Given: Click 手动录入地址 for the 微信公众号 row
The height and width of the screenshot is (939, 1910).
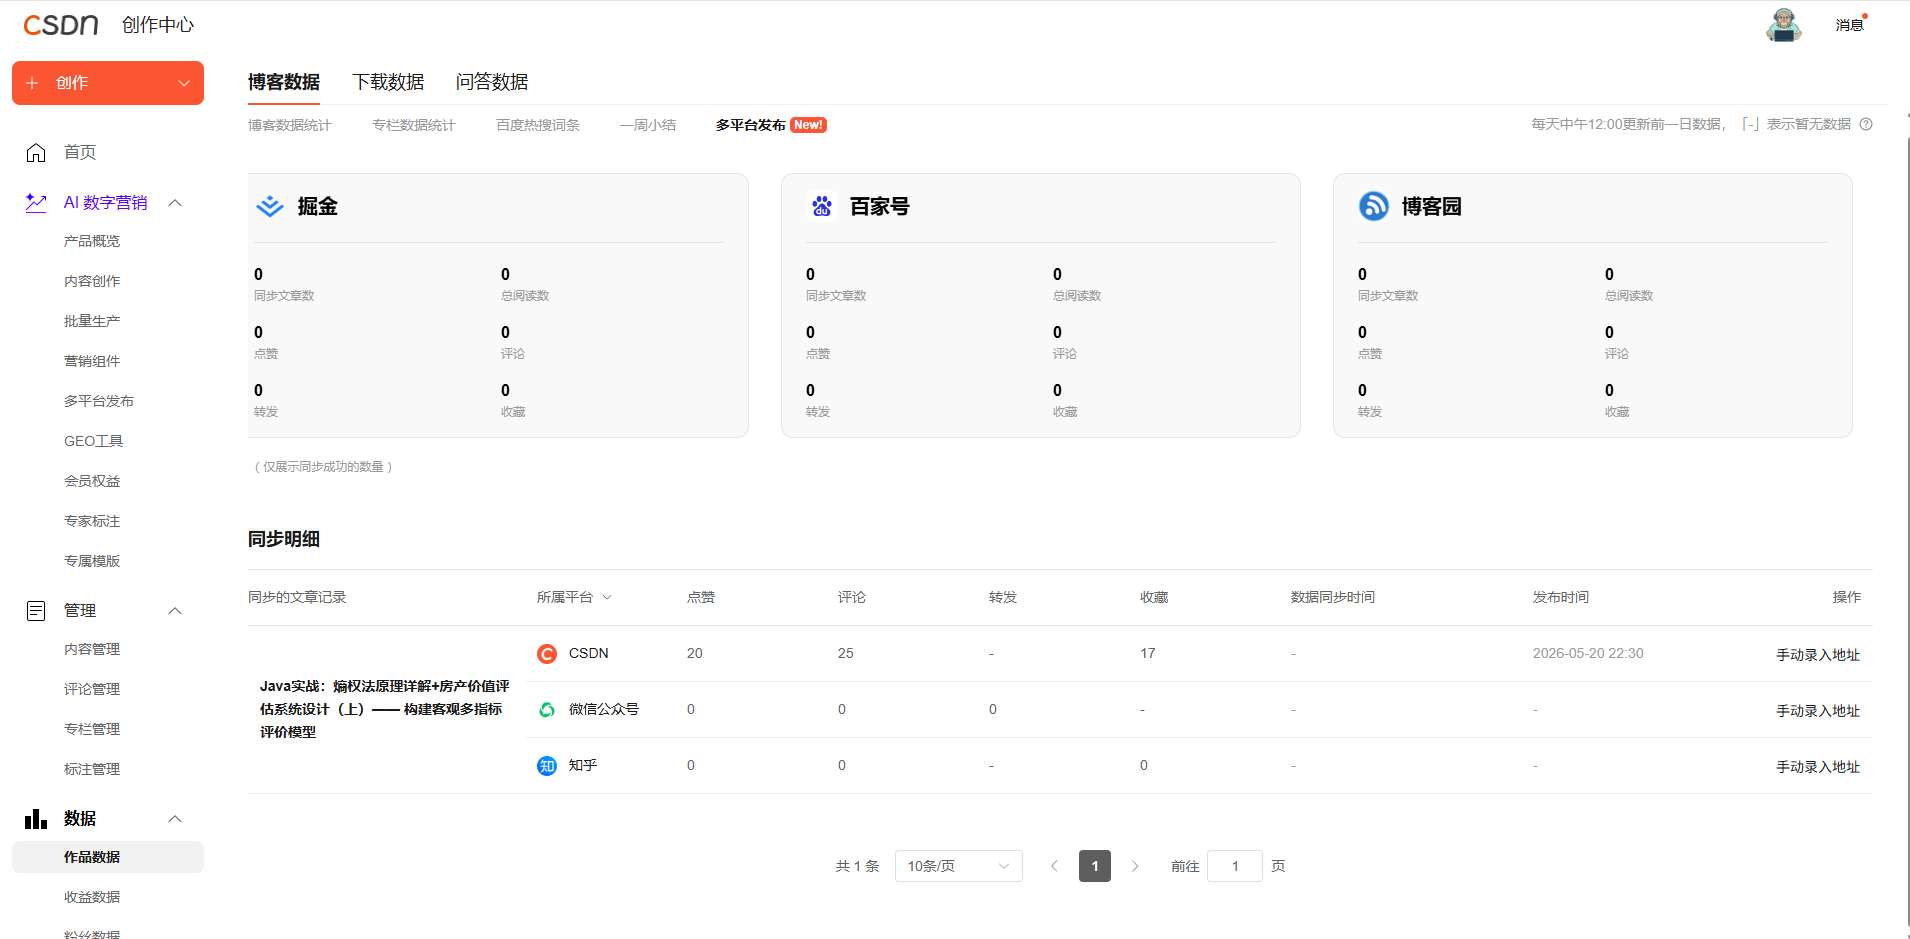Looking at the screenshot, I should pyautogui.click(x=1818, y=711).
